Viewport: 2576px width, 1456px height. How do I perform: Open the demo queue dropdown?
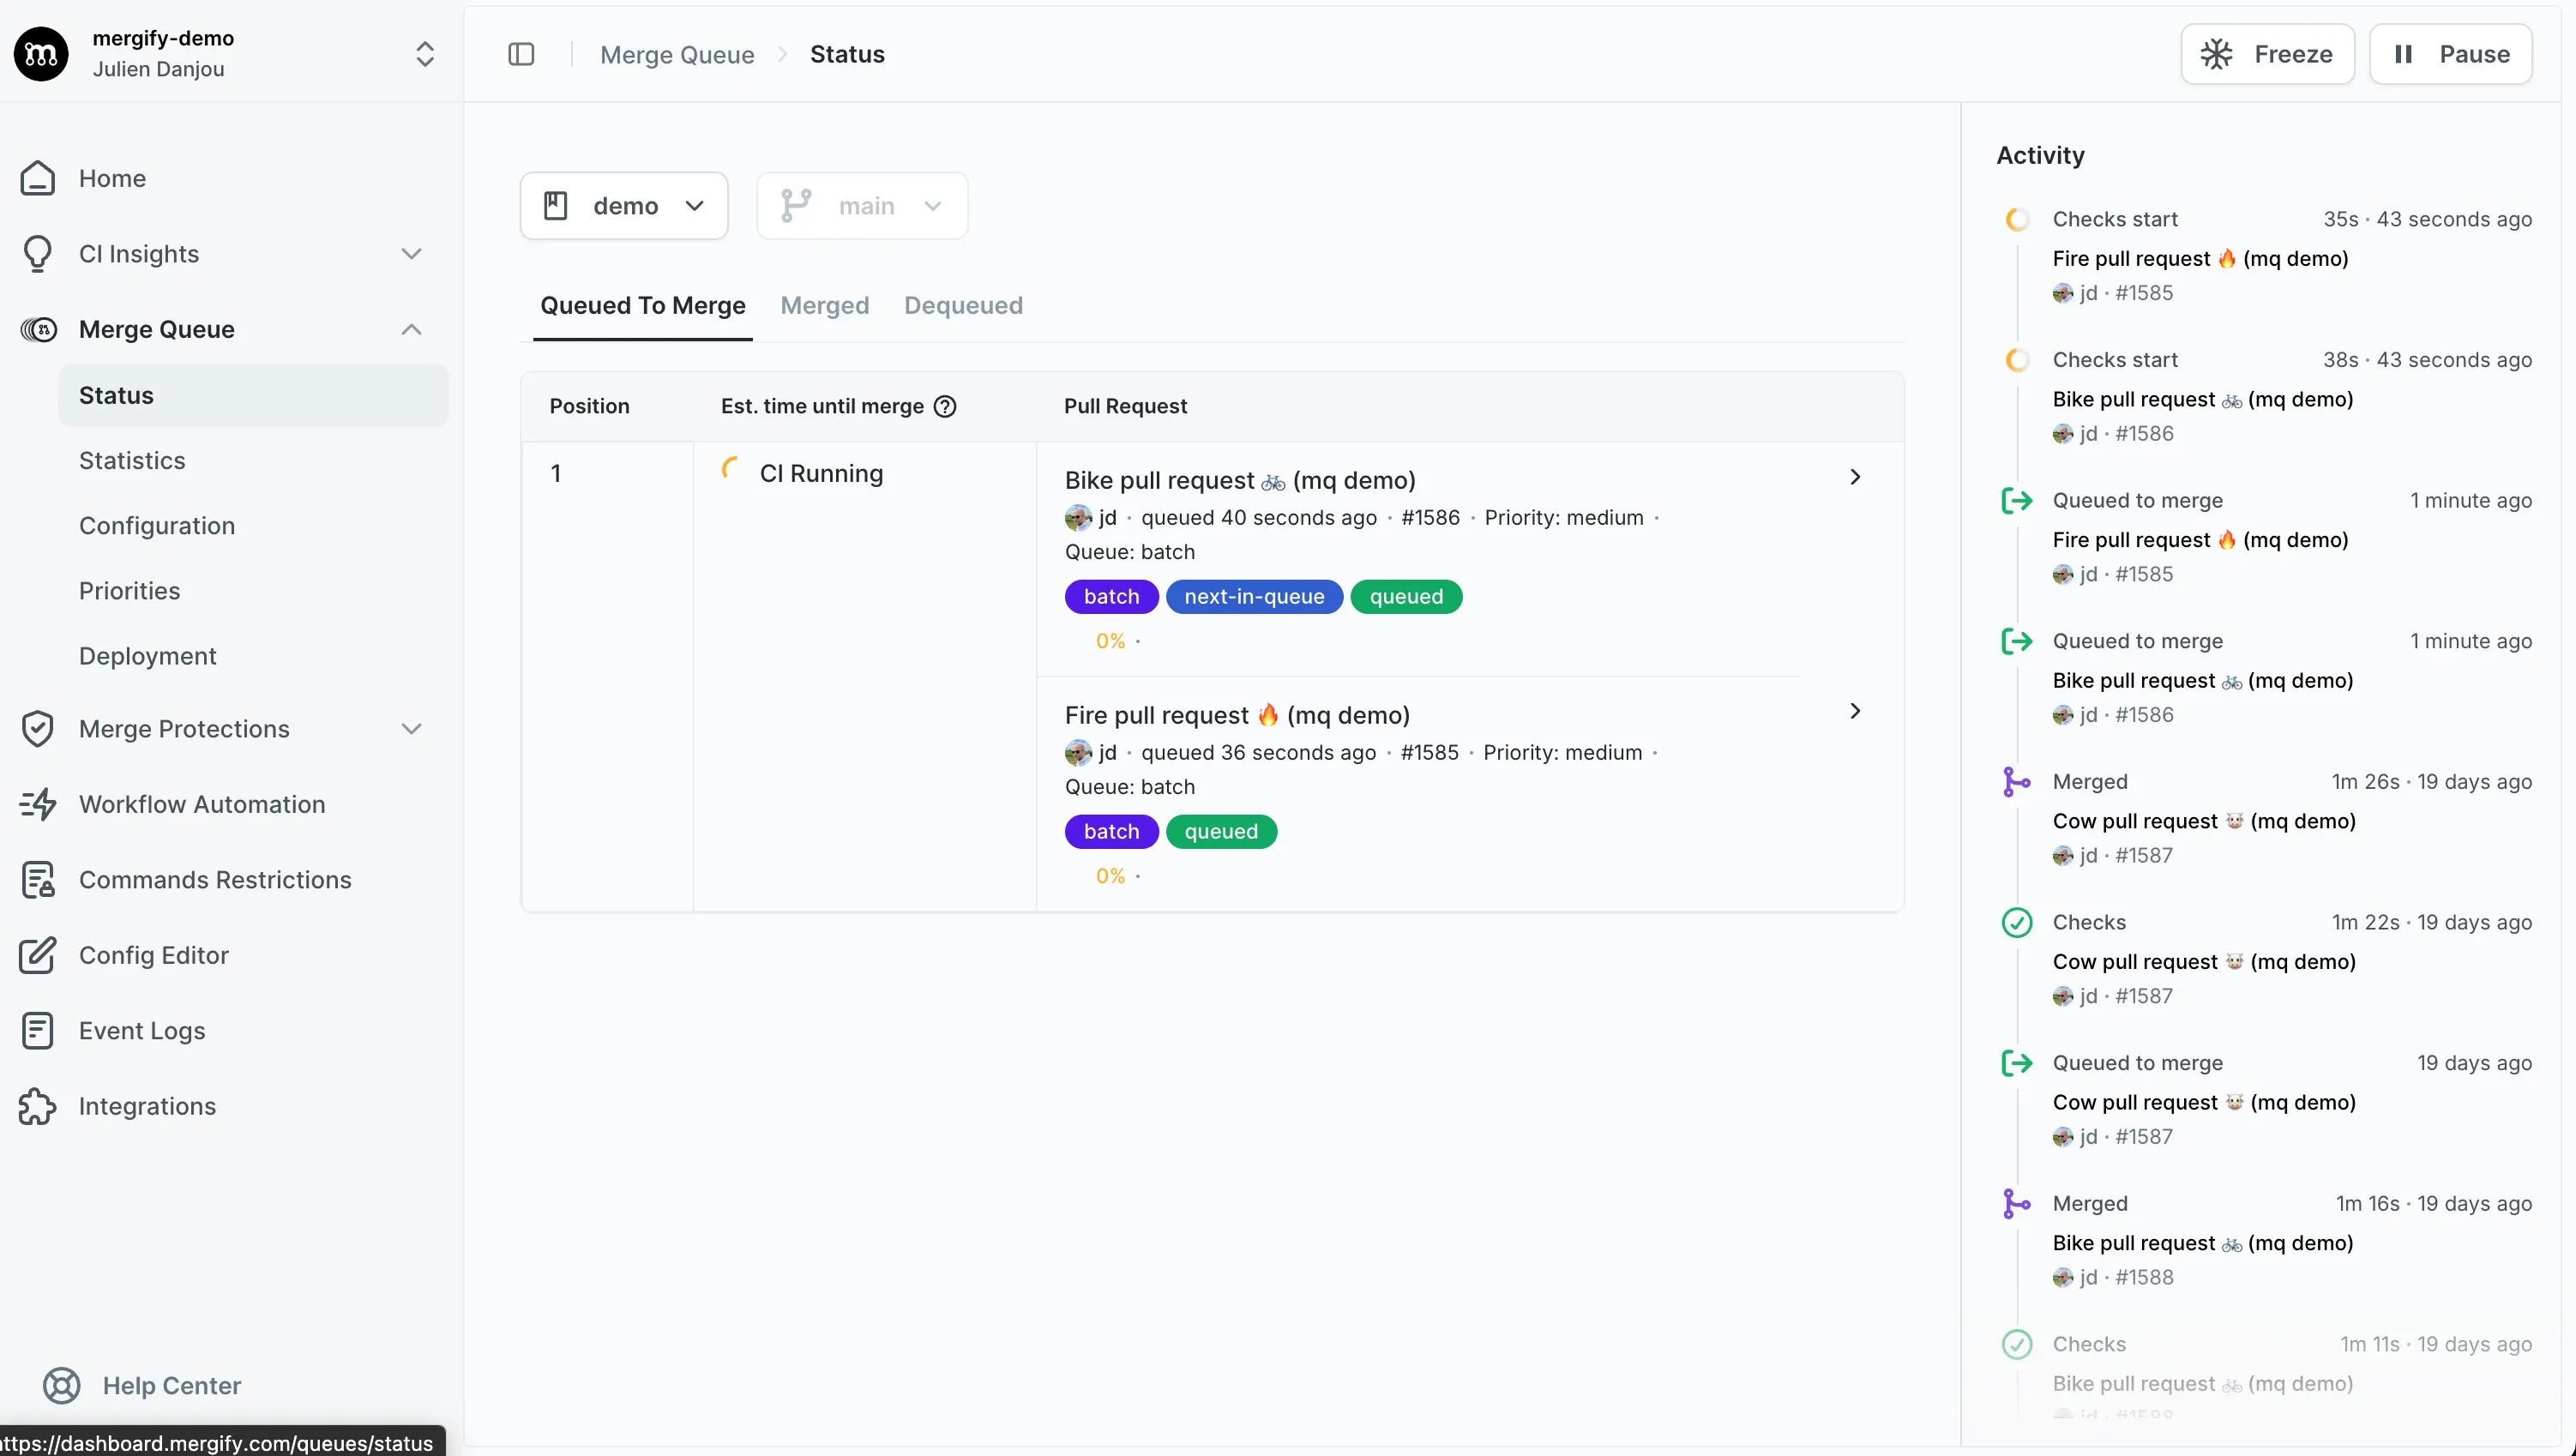point(623,205)
